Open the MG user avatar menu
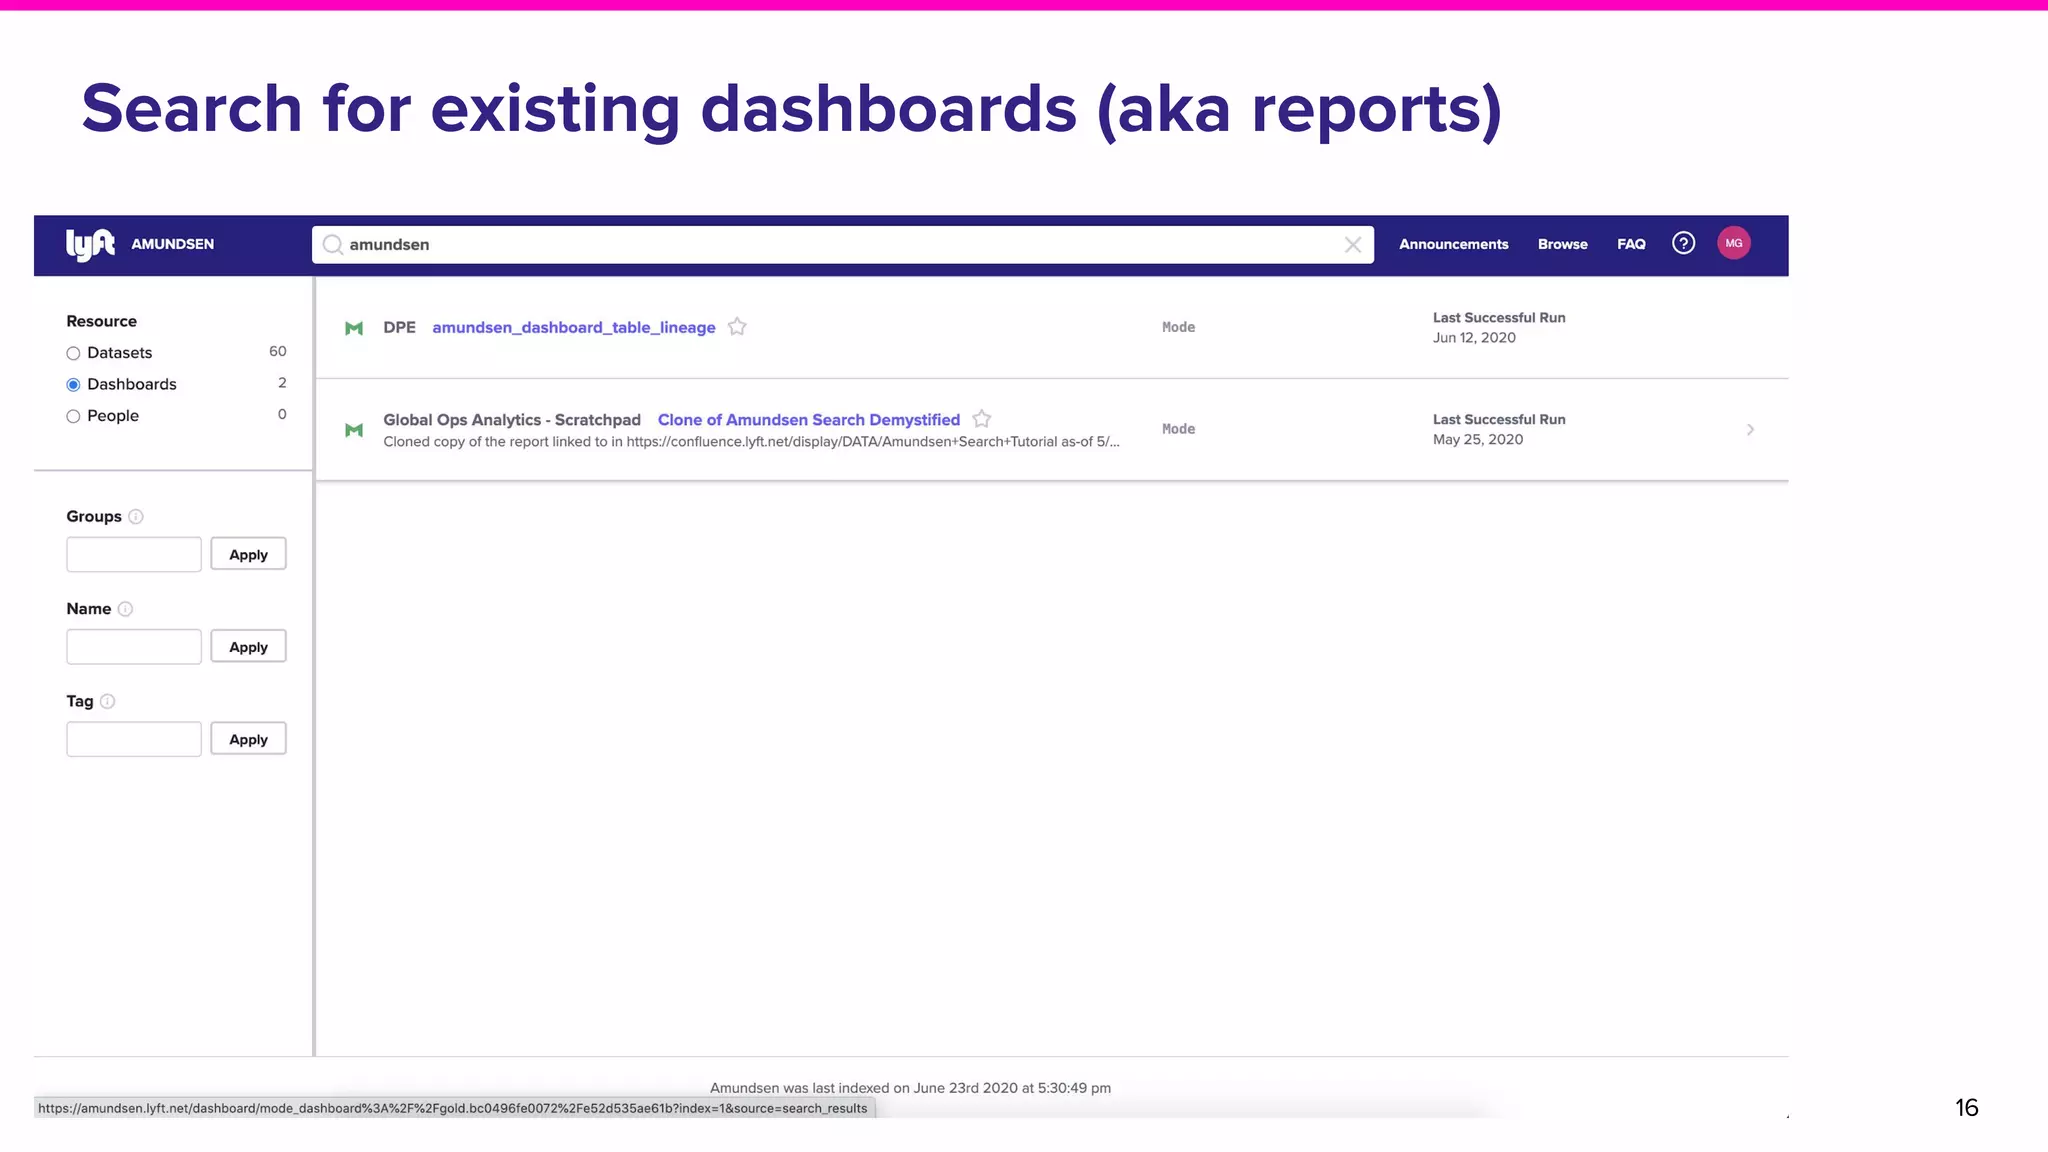Screen dimensions: 2048x1152 [x=1734, y=243]
